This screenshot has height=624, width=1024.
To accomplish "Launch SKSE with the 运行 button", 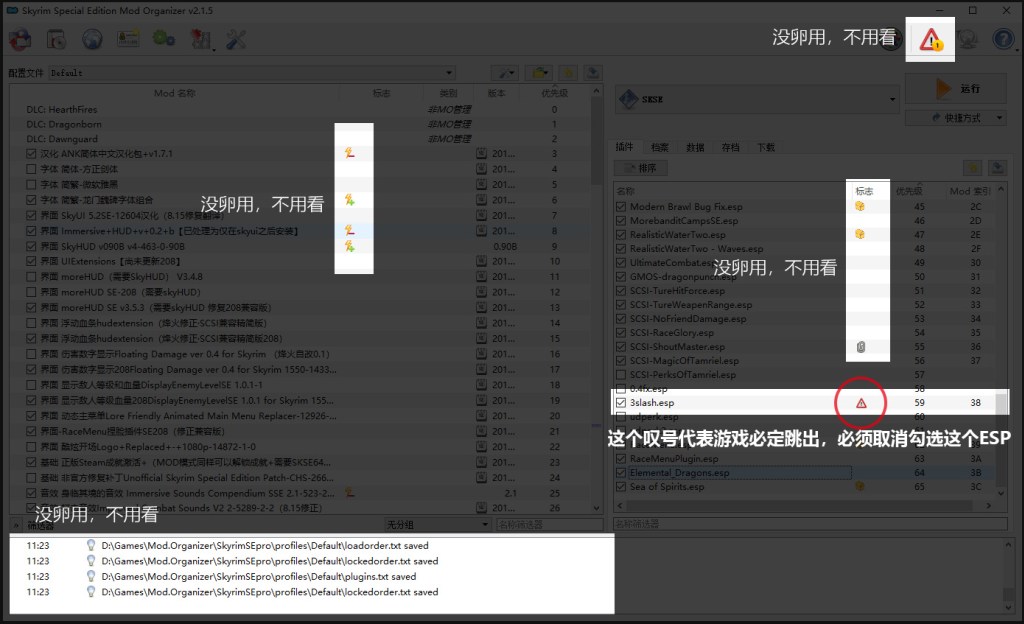I will pos(955,88).
